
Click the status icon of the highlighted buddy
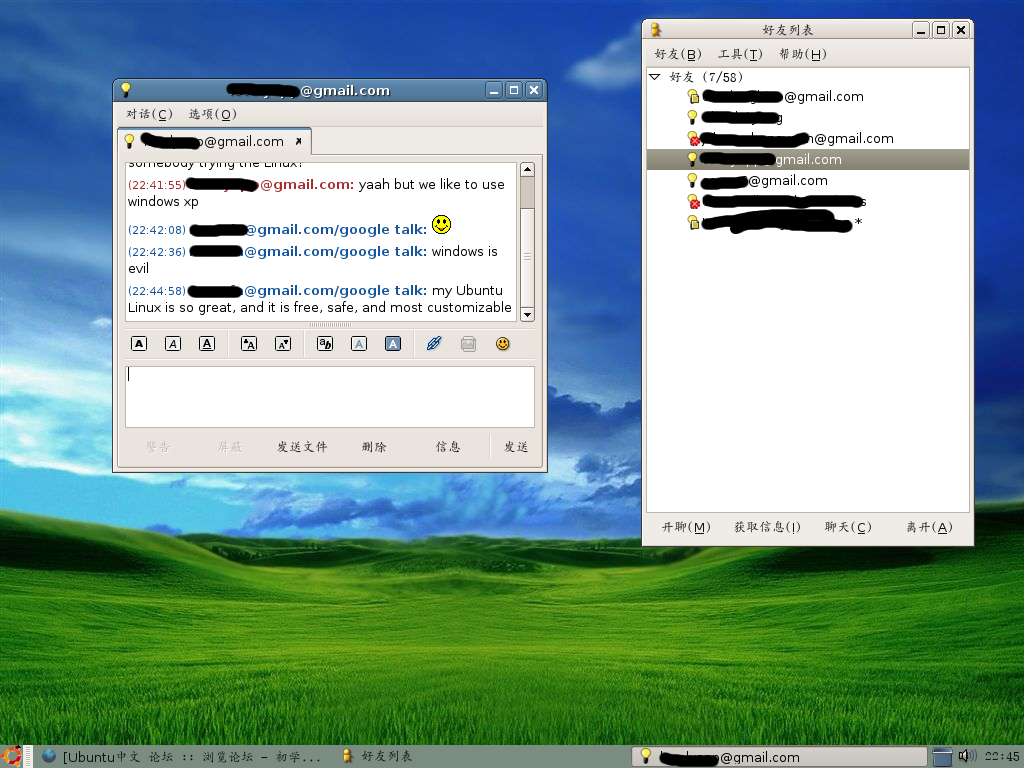692,159
